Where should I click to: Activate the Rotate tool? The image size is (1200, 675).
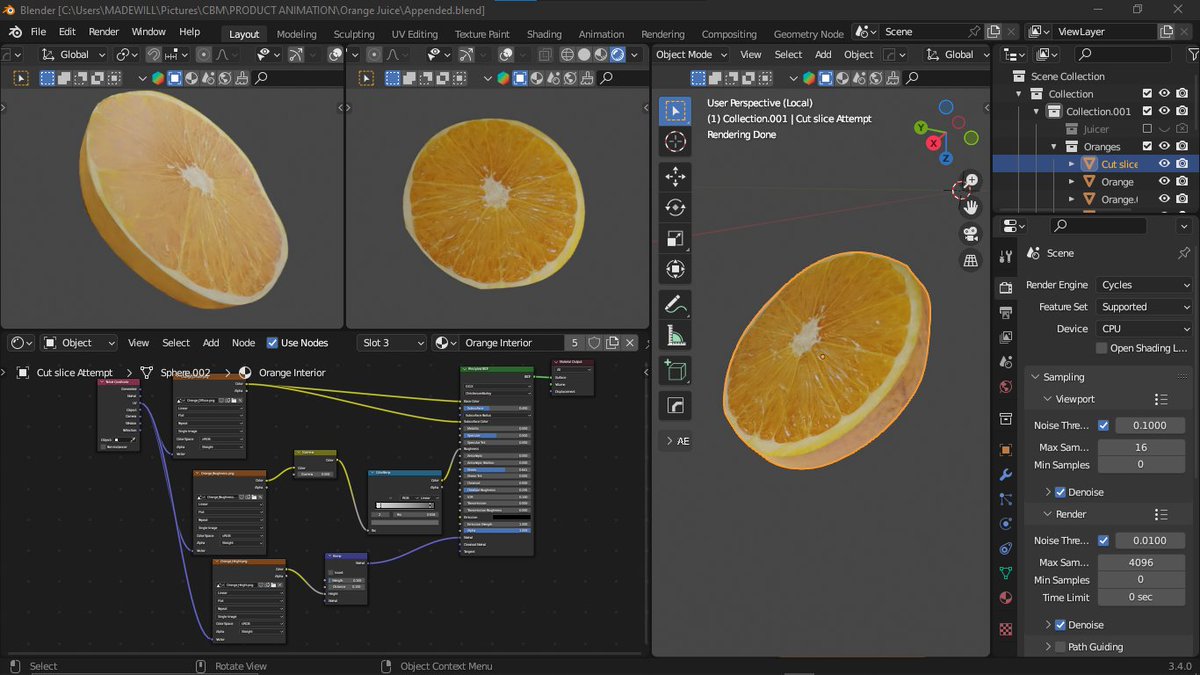pyautogui.click(x=675, y=208)
